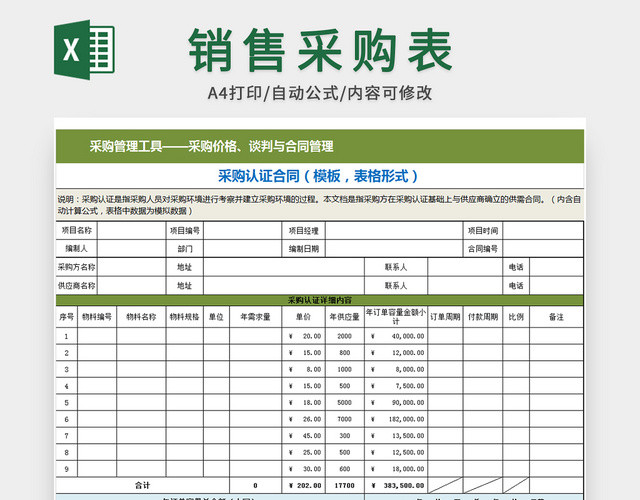This screenshot has height=500, width=640.
Task: Click 电话 label in the 采购方名称 row
Action: [516, 267]
